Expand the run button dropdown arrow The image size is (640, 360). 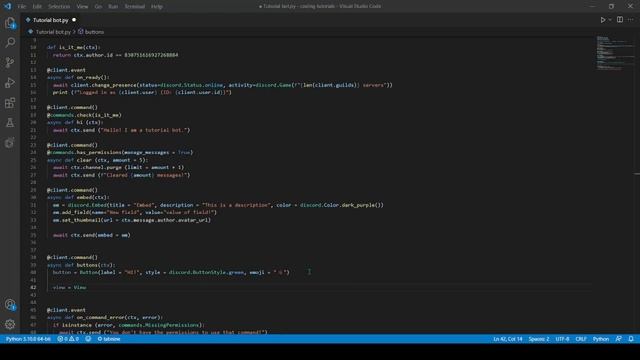click(610, 20)
